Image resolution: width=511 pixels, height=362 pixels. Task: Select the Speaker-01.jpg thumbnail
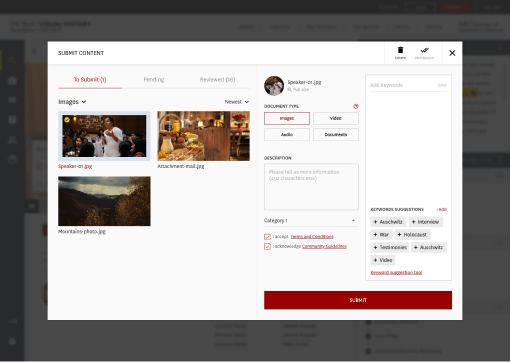point(104,136)
